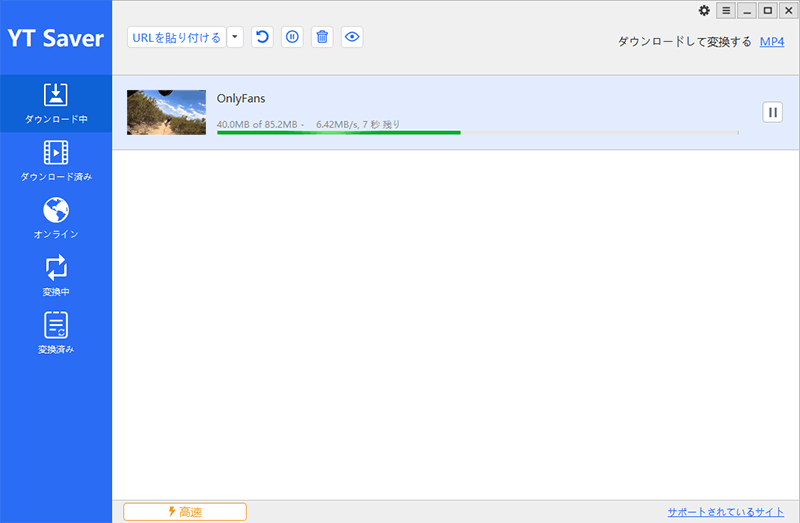Toggle private mode eye icon

click(x=352, y=37)
